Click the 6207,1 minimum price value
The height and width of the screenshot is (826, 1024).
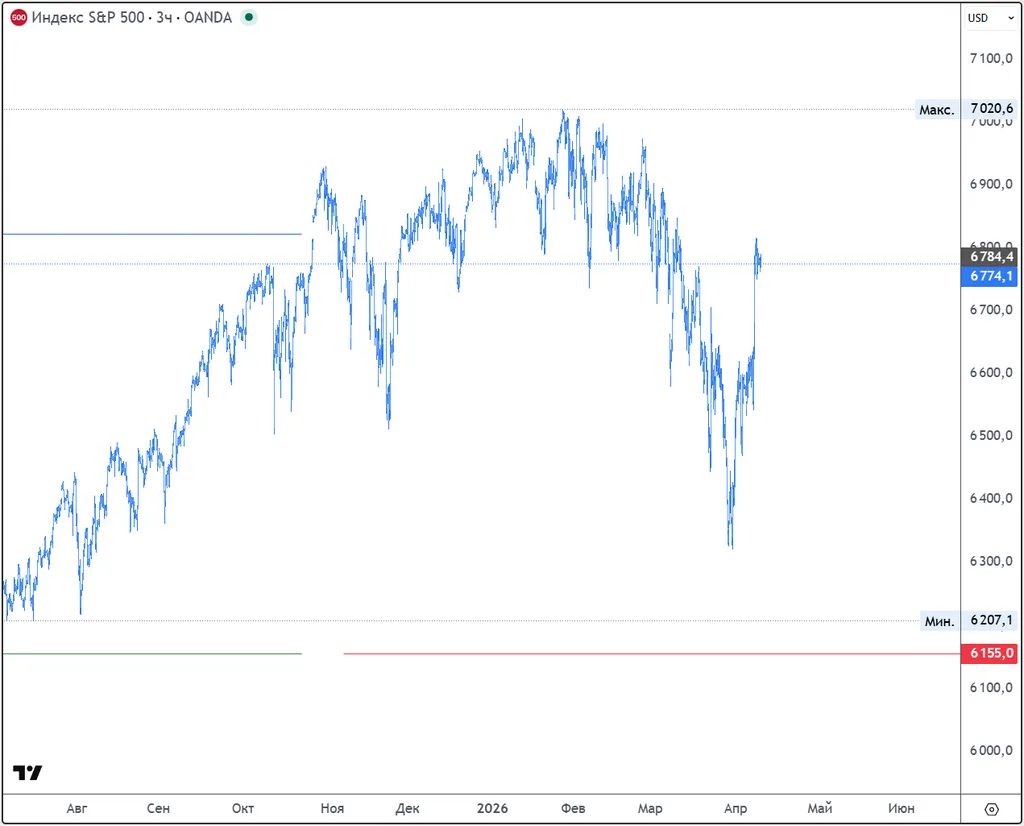coord(991,621)
